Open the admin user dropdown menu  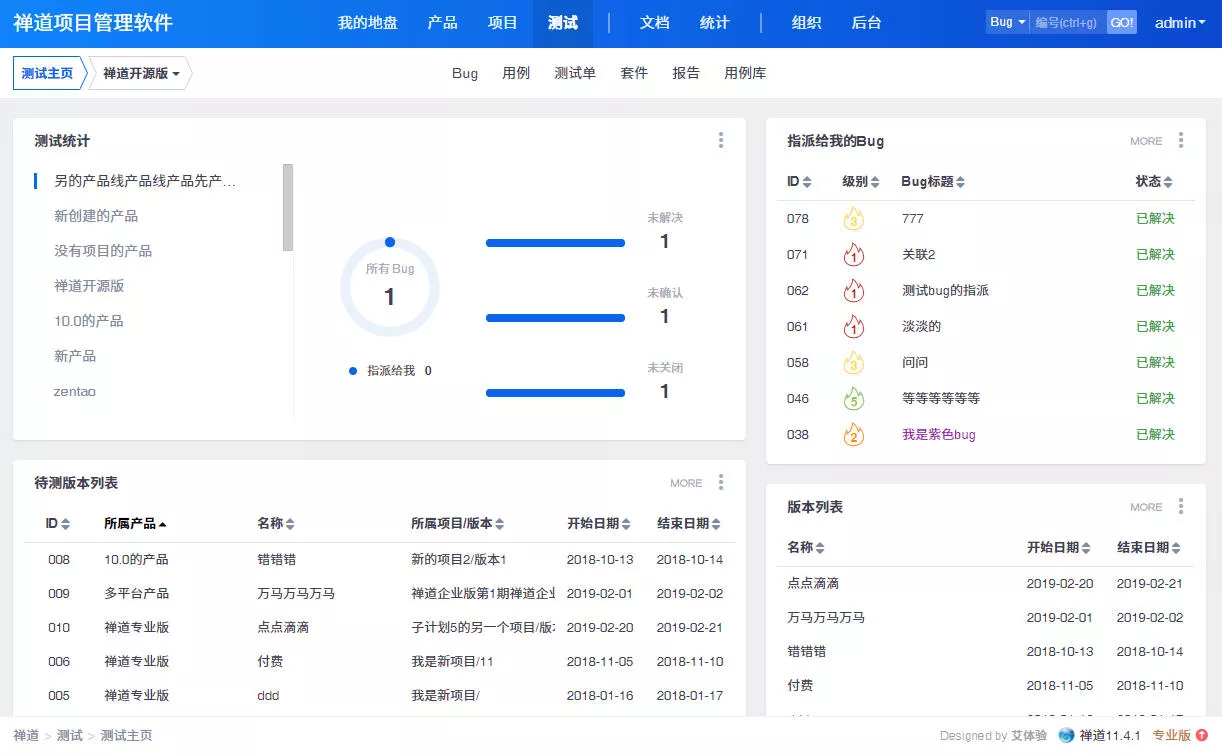pos(1180,22)
